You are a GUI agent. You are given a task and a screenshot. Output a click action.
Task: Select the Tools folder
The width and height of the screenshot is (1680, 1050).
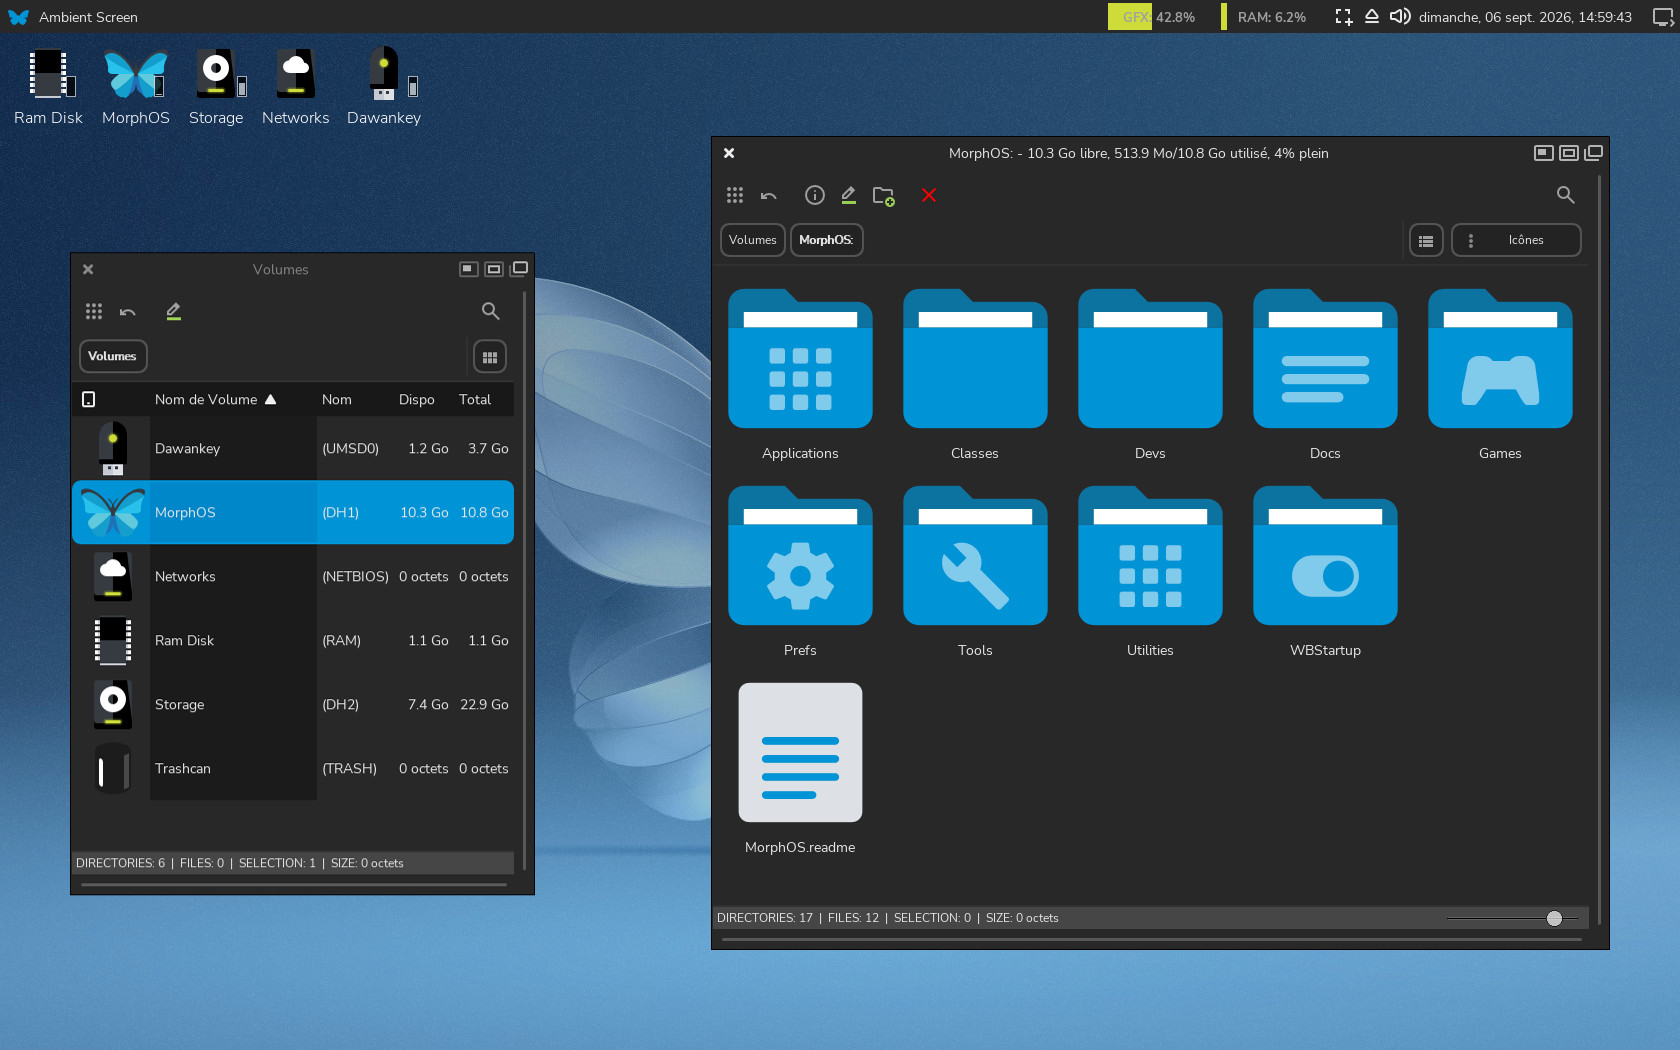click(975, 572)
